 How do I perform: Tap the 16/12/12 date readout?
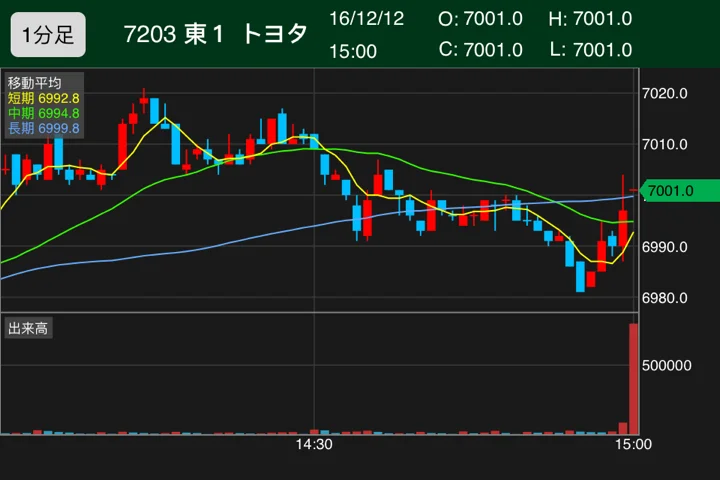(366, 19)
